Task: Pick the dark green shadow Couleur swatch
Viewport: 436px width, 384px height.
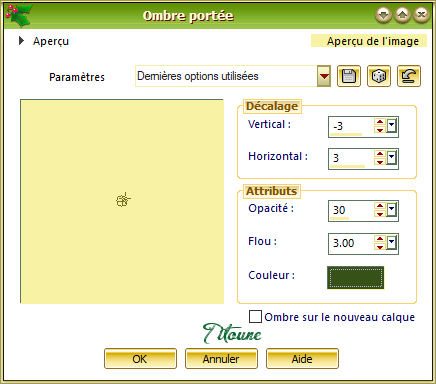Action: 355,277
